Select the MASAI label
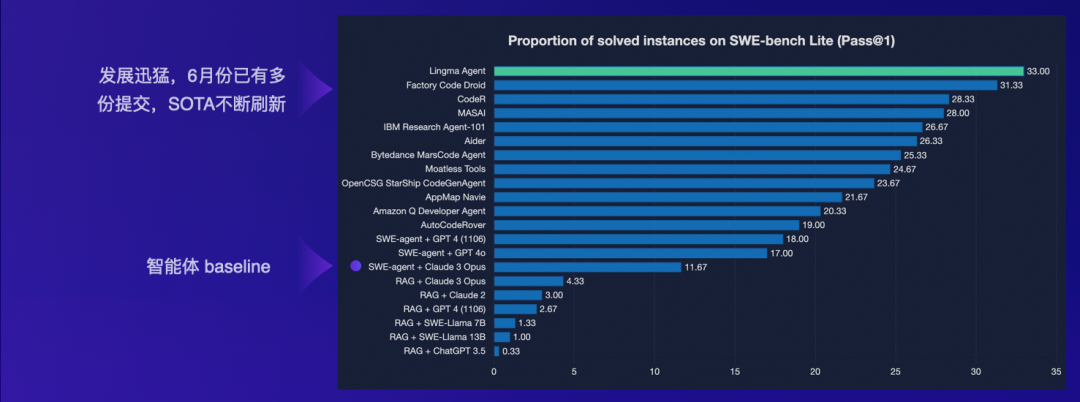Screen dimensions: 1080x402 [470, 113]
